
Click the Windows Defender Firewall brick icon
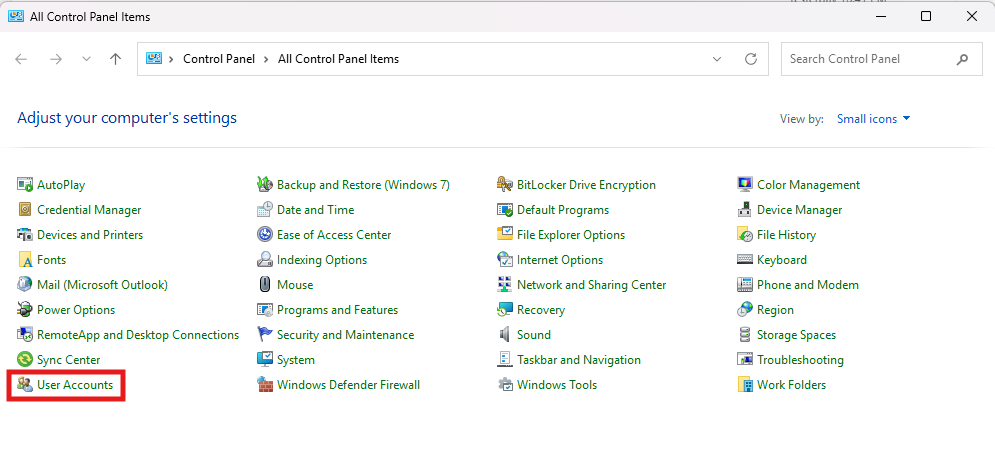[265, 385]
